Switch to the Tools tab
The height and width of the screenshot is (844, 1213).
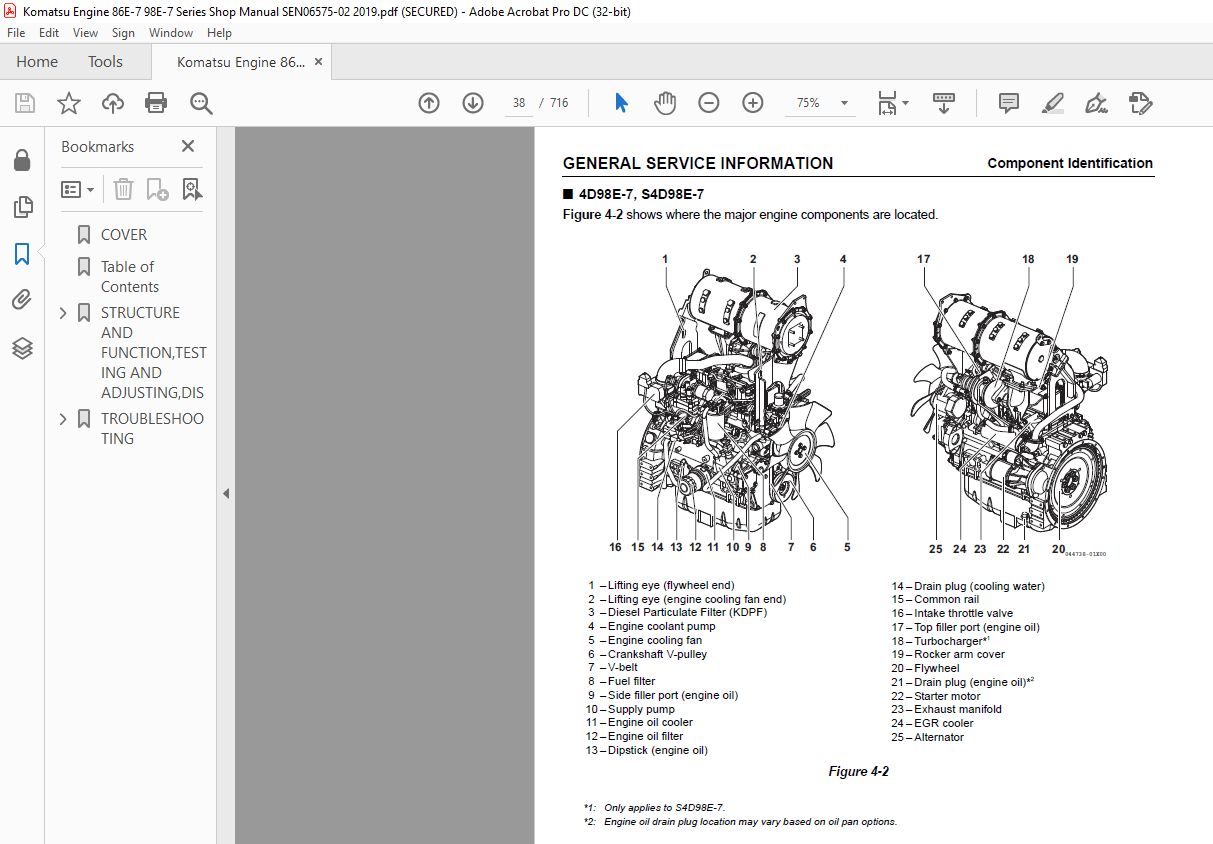105,62
